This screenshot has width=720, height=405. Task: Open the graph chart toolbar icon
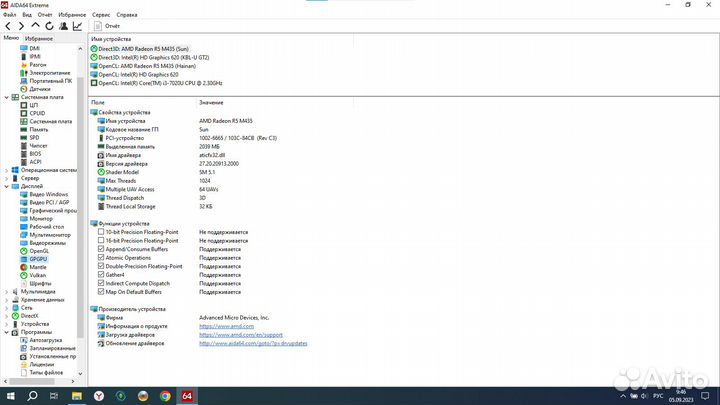(77, 26)
